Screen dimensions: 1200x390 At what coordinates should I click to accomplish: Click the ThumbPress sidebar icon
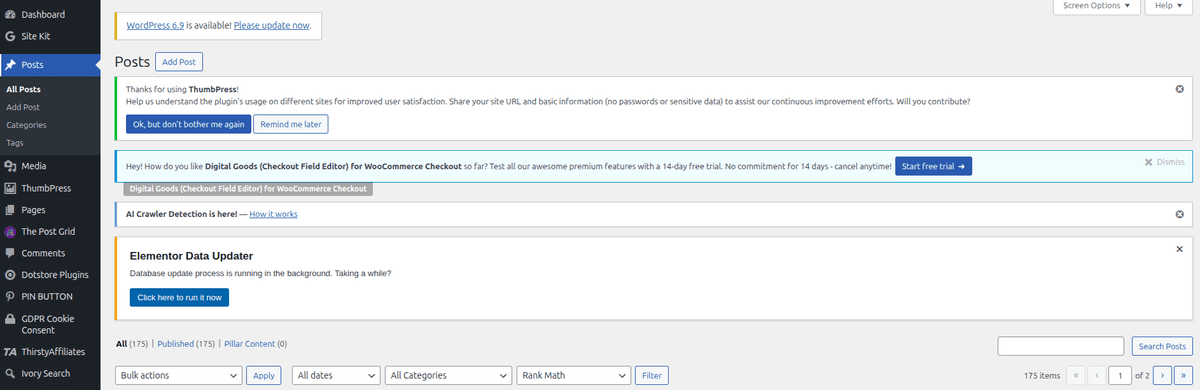10,188
